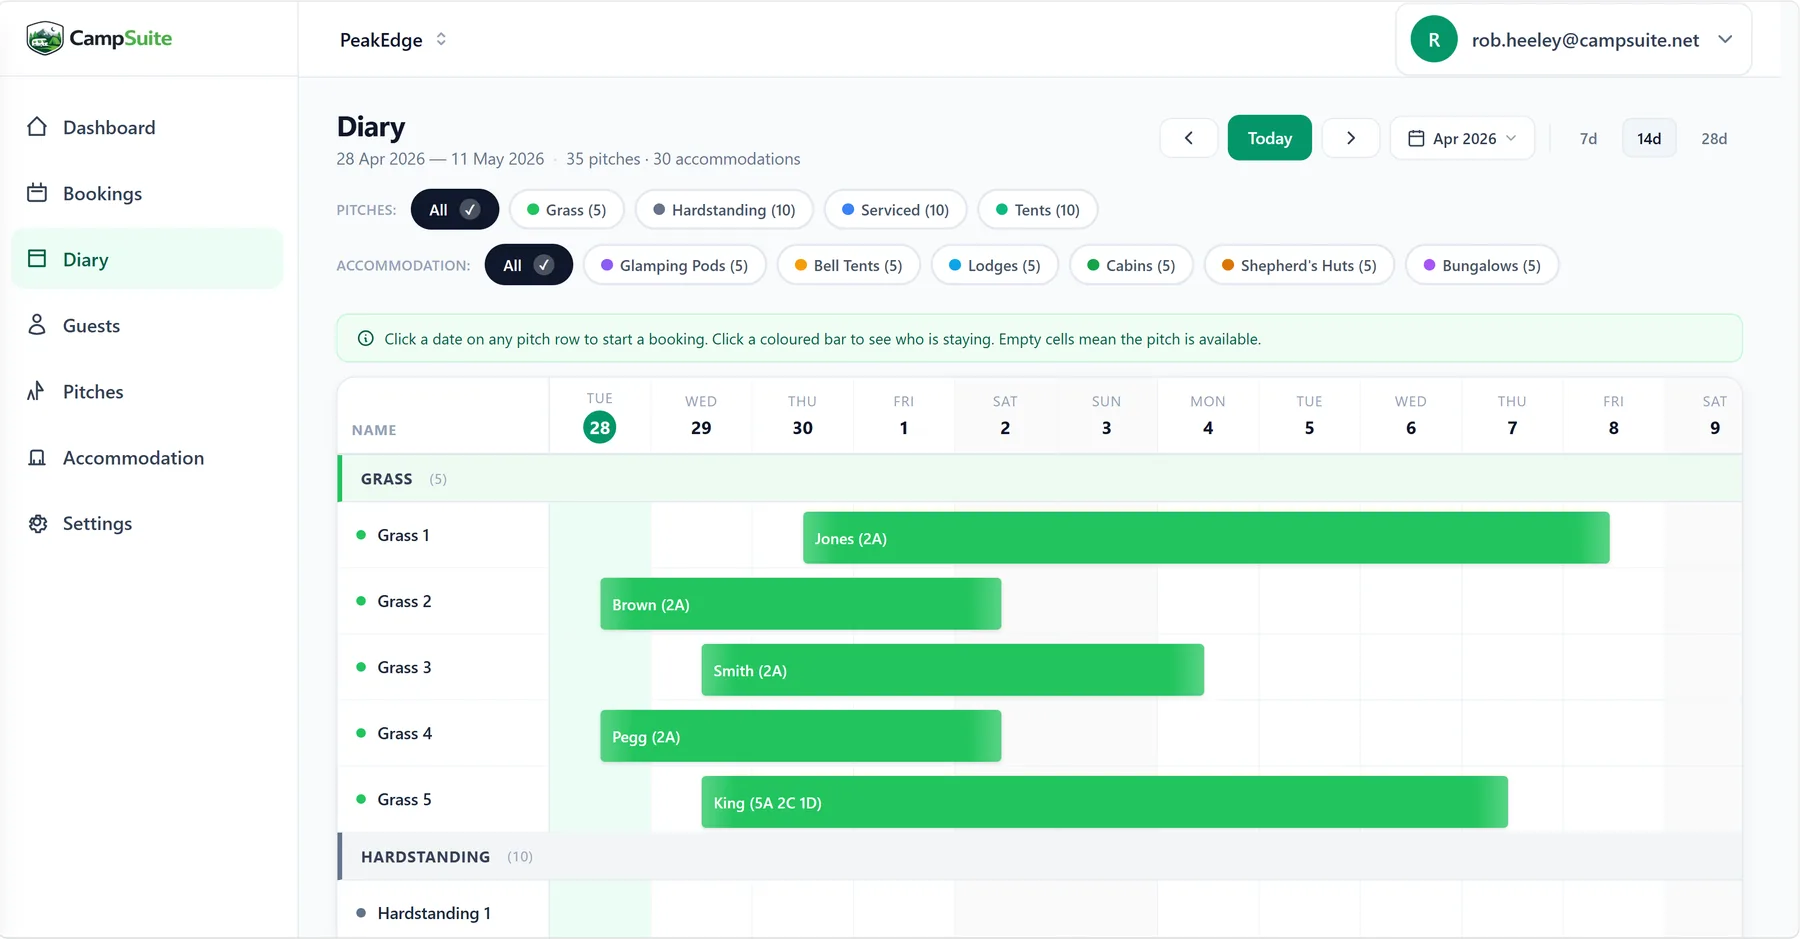
Task: Click the R user avatar
Action: [1434, 40]
